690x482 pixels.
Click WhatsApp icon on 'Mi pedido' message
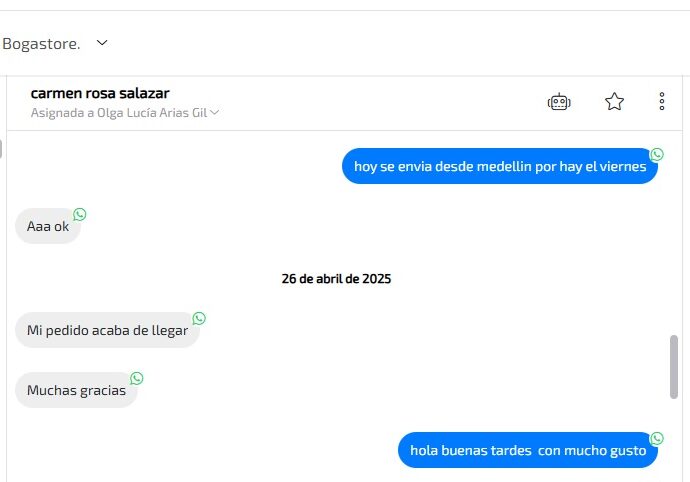point(199,318)
